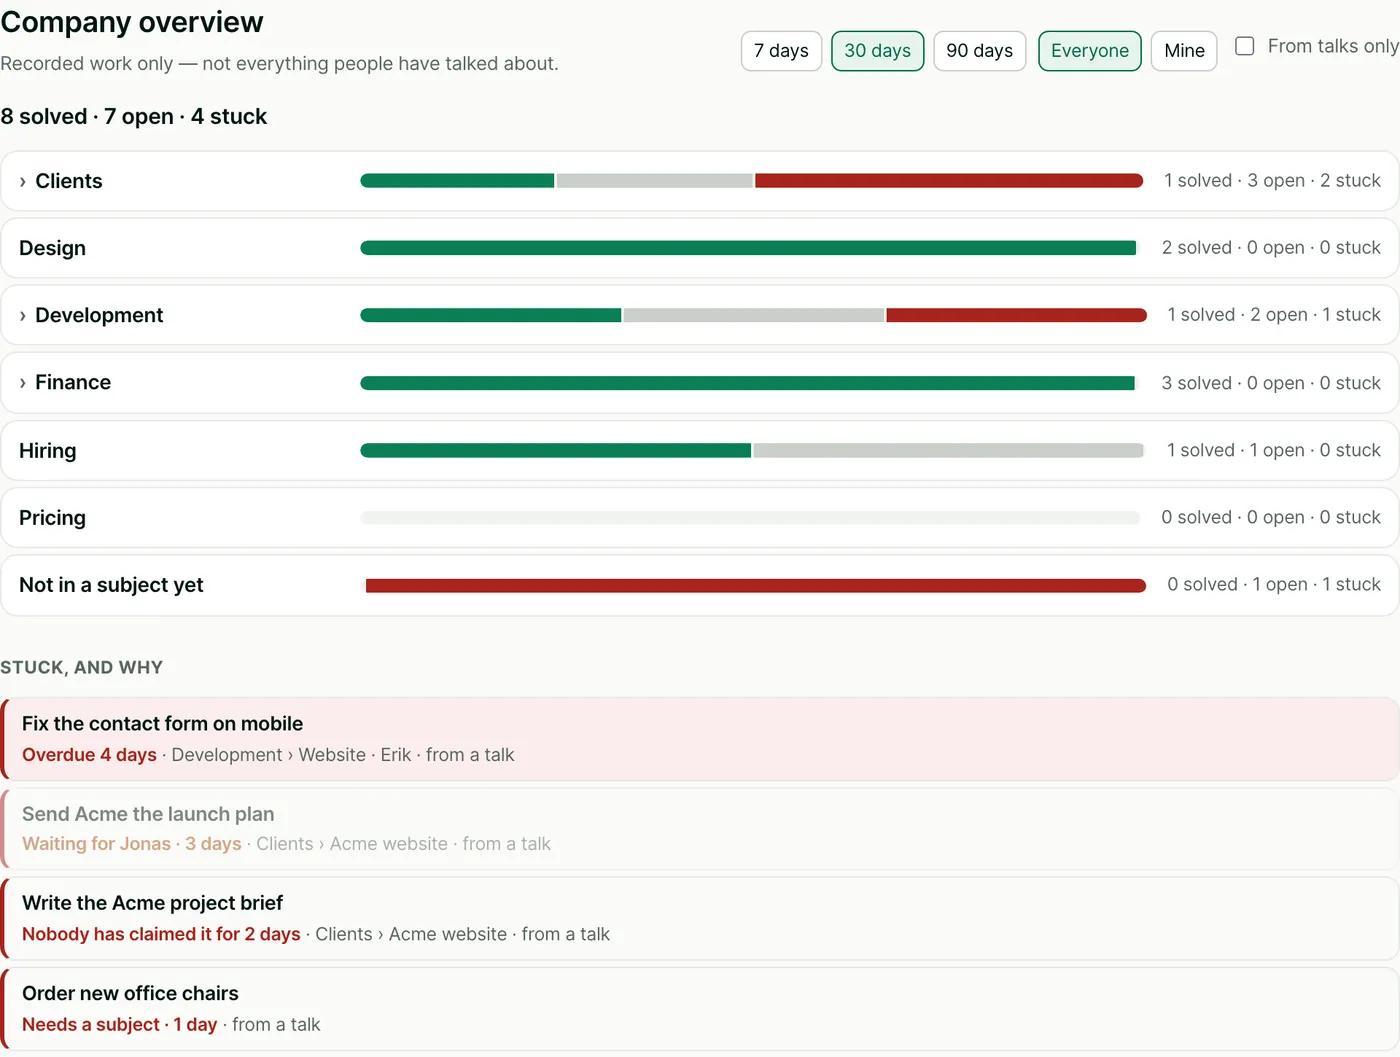This screenshot has height=1057, width=1400.
Task: Click the 'Needs a subject · 1 day' status
Action: pyautogui.click(x=120, y=1025)
